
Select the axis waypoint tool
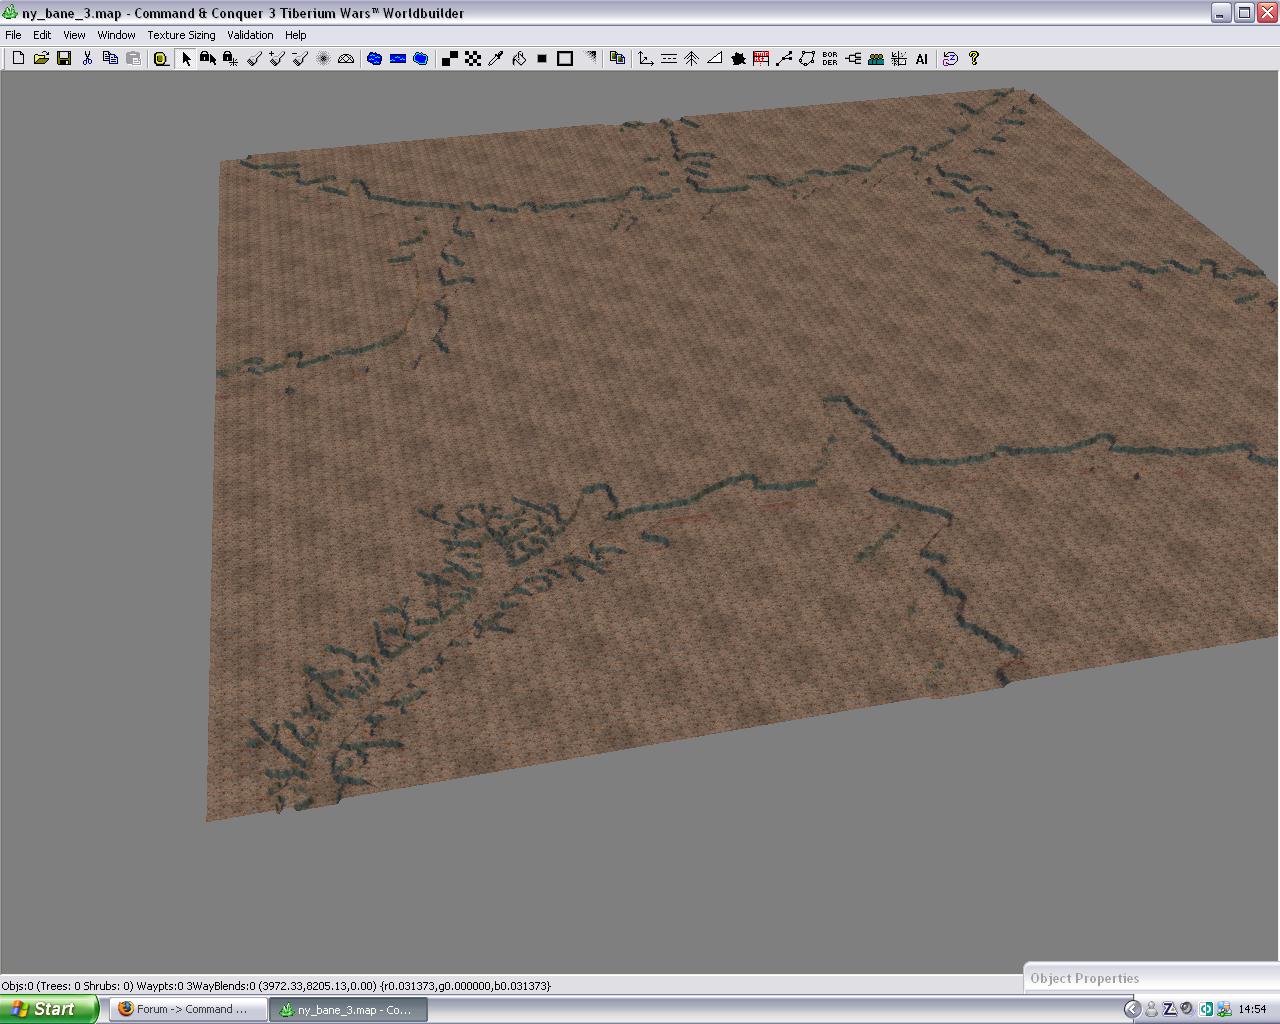645,59
